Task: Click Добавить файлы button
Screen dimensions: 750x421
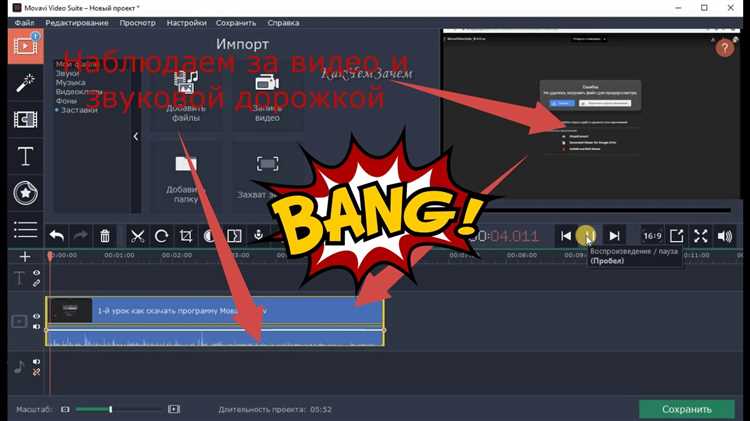Action: click(x=186, y=96)
